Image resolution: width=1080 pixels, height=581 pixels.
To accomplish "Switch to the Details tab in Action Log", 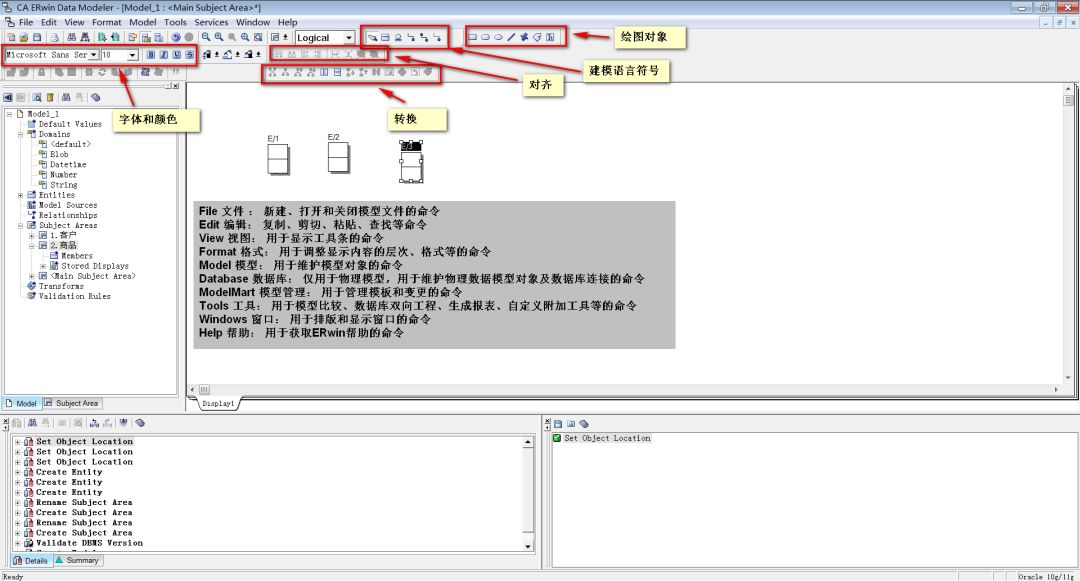I will 31,560.
